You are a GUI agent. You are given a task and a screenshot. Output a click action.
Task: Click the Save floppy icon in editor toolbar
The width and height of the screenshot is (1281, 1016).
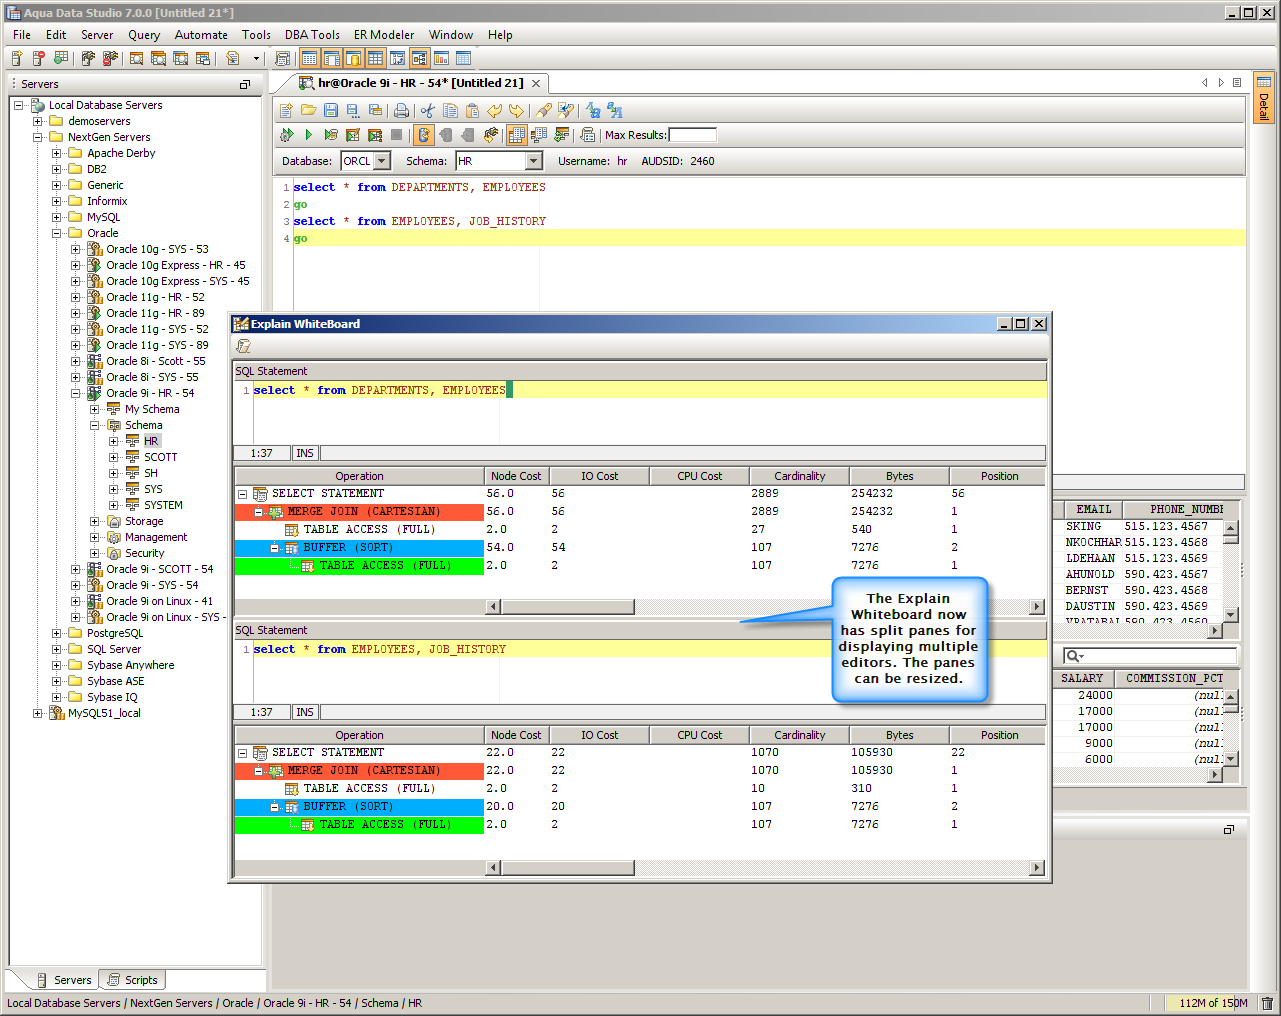[x=331, y=111]
